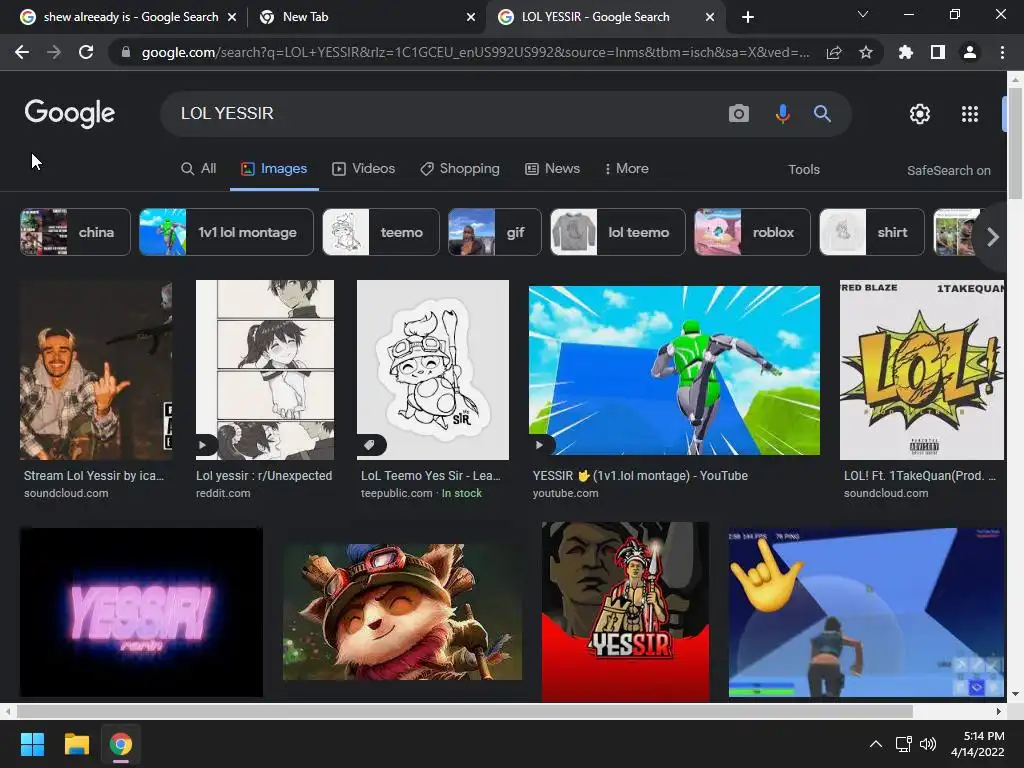Click the vertical page scrollbar
This screenshot has height=768, width=1024.
click(1015, 144)
